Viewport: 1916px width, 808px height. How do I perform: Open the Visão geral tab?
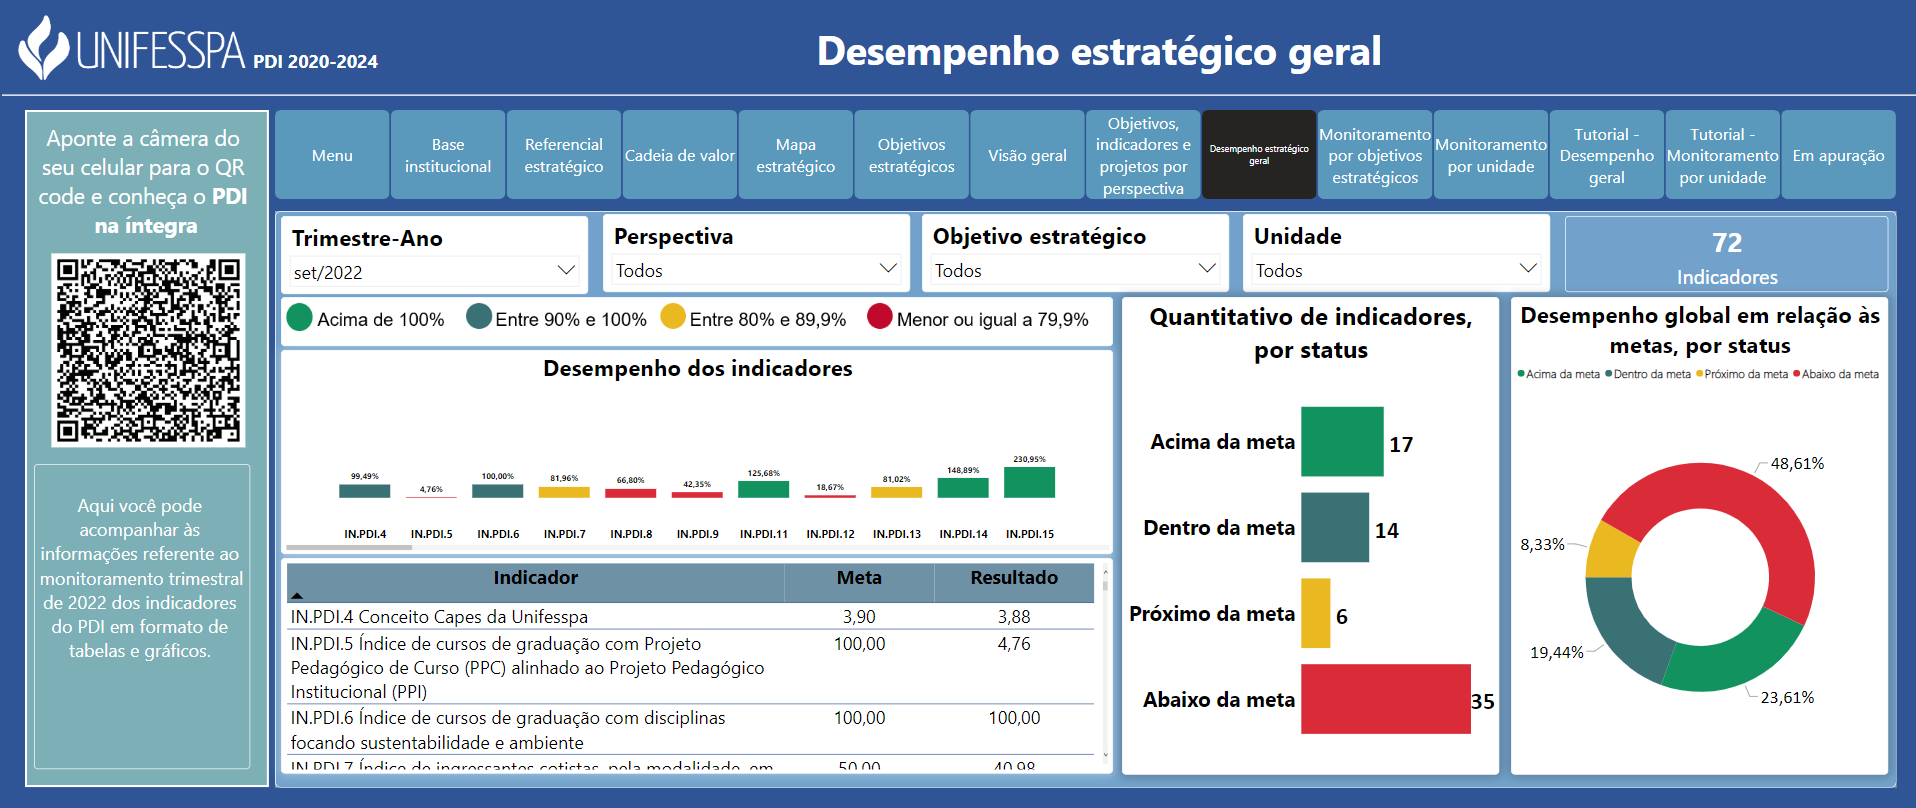coord(1028,155)
